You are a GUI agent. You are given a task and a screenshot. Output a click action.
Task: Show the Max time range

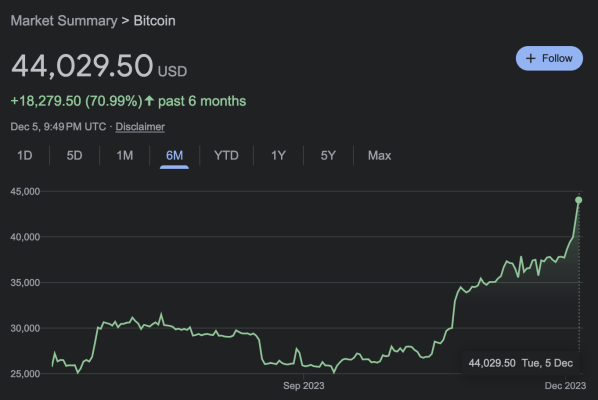pyautogui.click(x=379, y=156)
